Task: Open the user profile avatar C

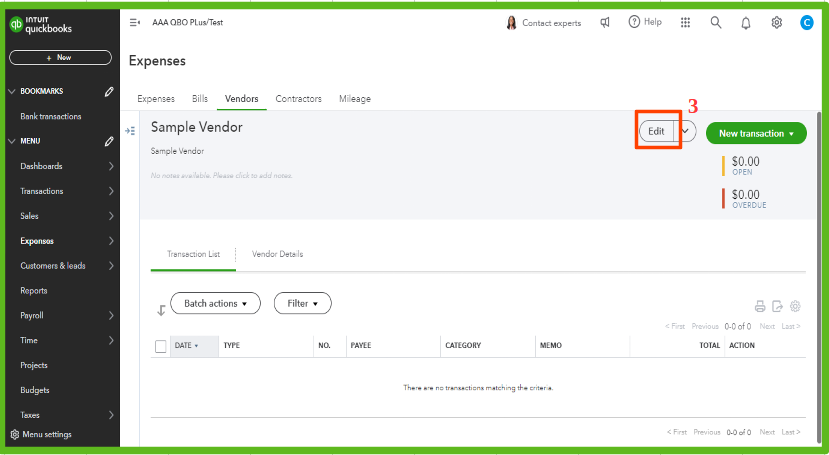Action: (x=806, y=23)
